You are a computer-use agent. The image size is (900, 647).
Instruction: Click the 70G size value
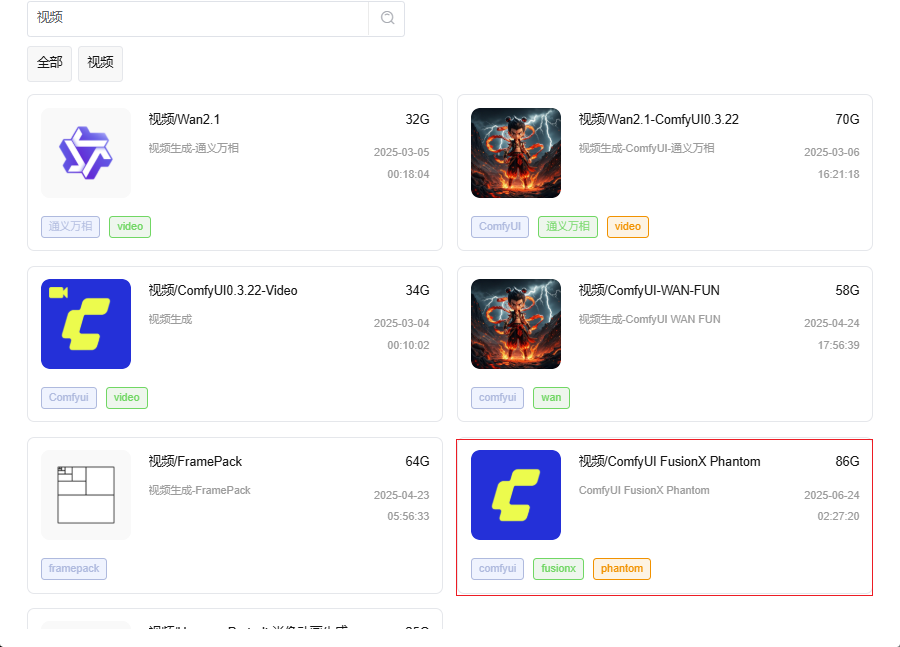click(x=847, y=119)
